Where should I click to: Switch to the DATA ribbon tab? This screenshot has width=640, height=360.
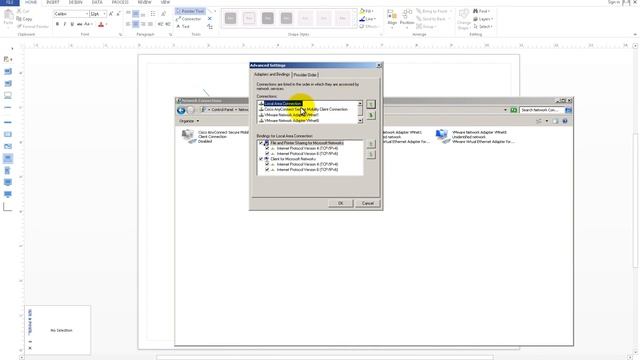(x=97, y=2)
